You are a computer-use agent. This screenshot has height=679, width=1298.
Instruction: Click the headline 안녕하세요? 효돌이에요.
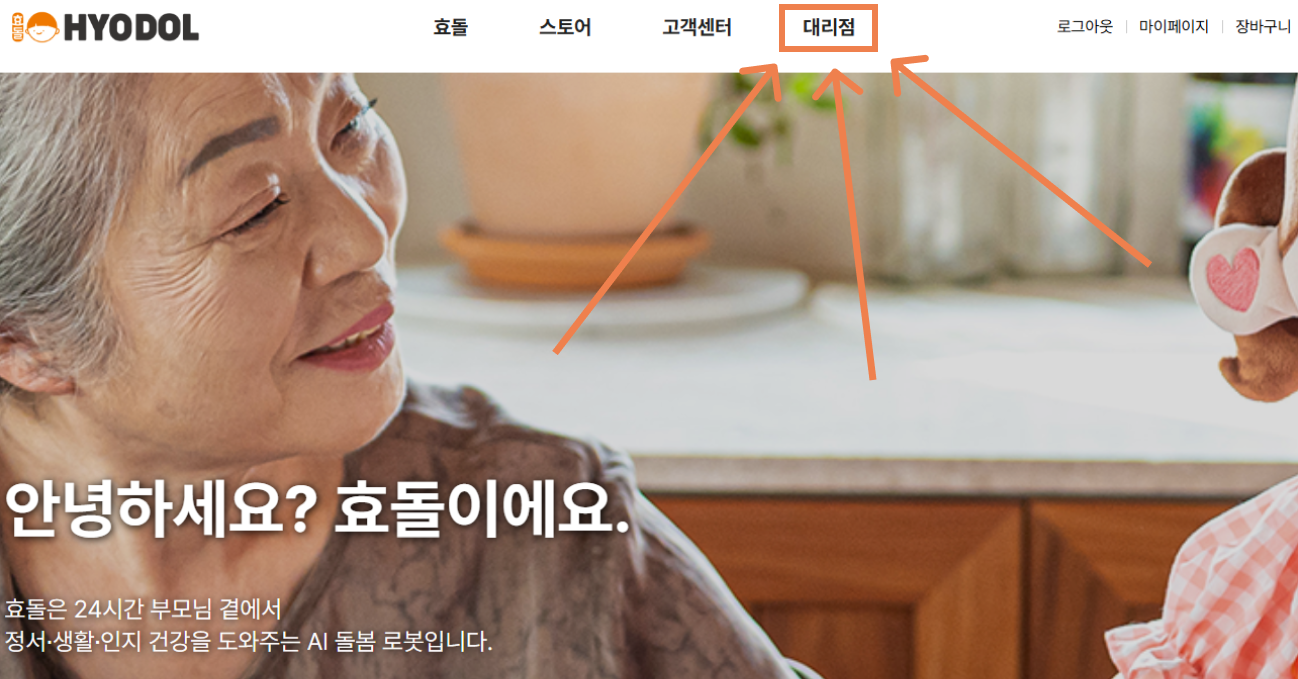tap(319, 515)
